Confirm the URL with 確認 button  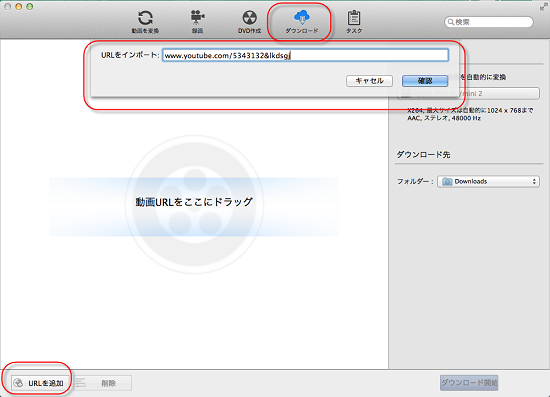point(425,81)
